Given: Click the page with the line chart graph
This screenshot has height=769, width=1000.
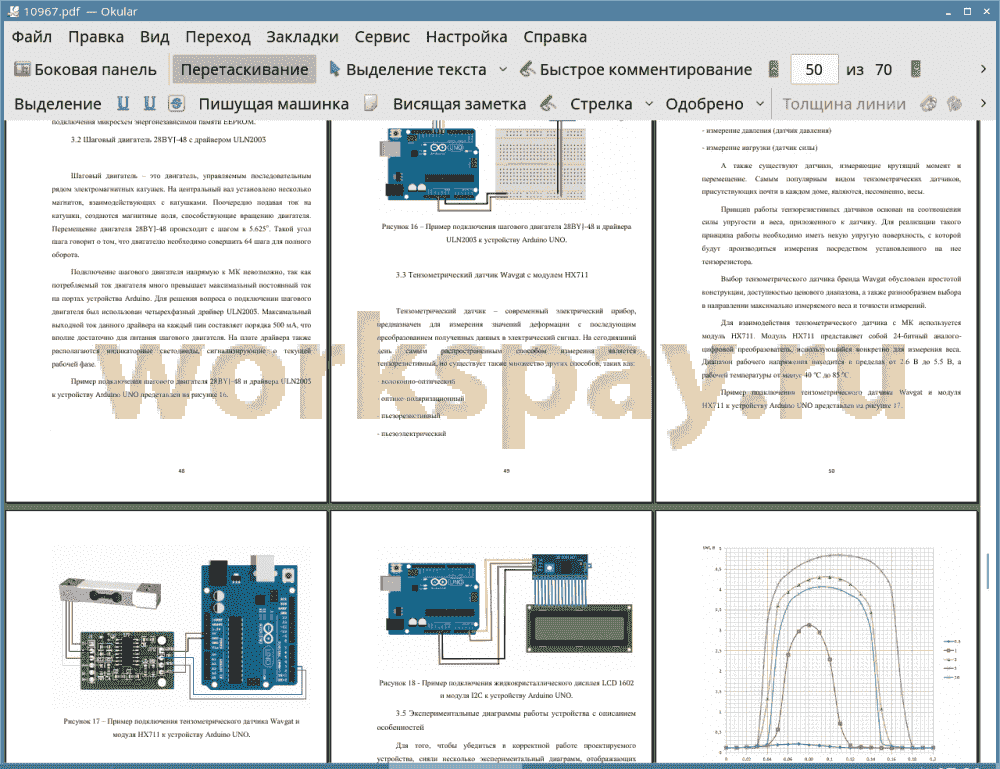Looking at the screenshot, I should [816, 636].
